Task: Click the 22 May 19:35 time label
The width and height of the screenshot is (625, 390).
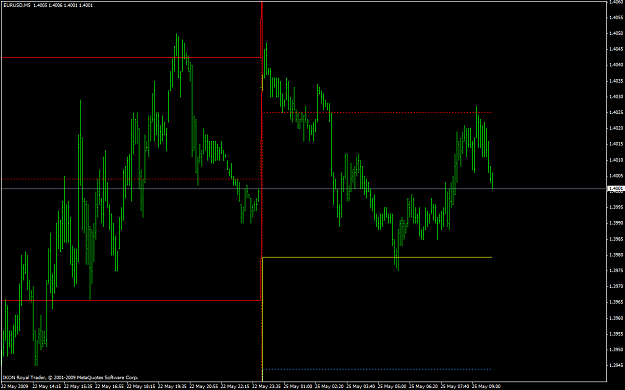Action: [x=172, y=386]
